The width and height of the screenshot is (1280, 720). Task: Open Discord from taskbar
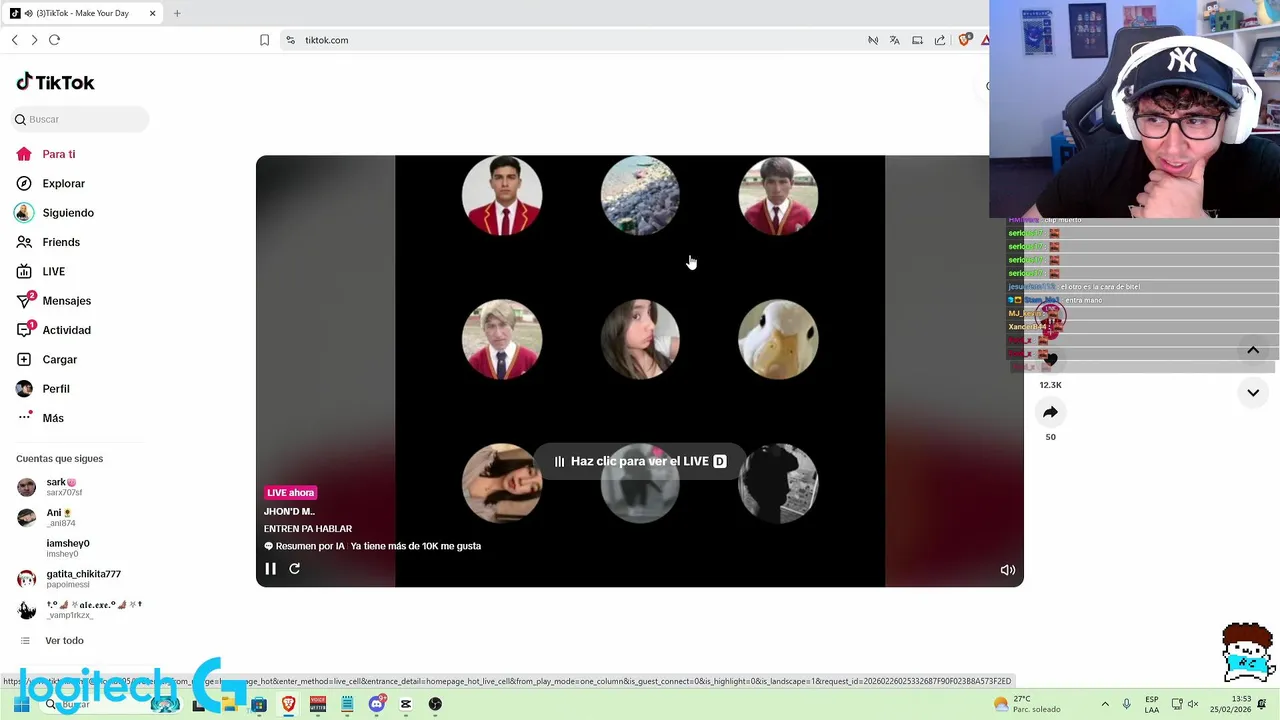376,704
